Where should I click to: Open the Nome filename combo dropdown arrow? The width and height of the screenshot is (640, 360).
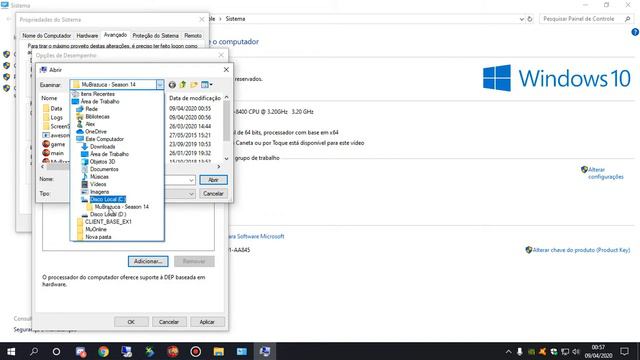pyautogui.click(x=191, y=180)
